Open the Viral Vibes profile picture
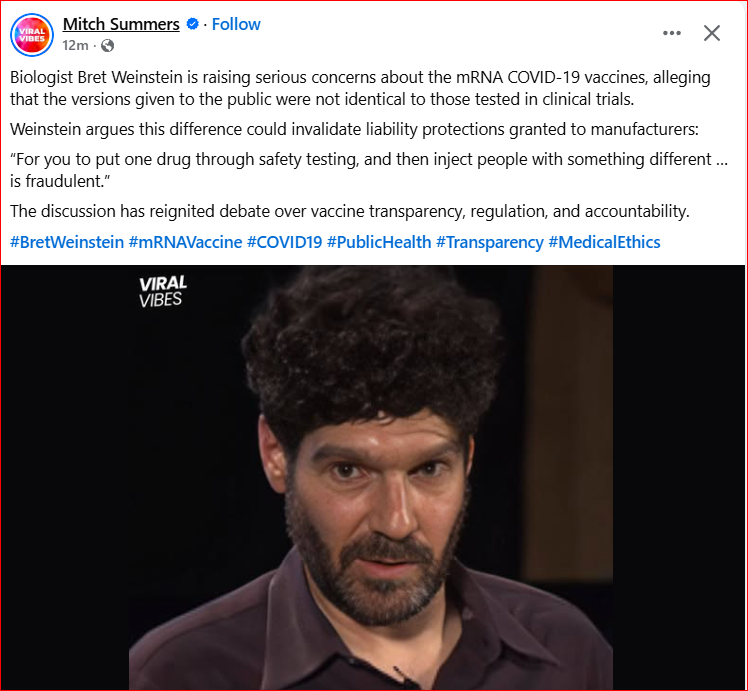 click(x=32, y=35)
